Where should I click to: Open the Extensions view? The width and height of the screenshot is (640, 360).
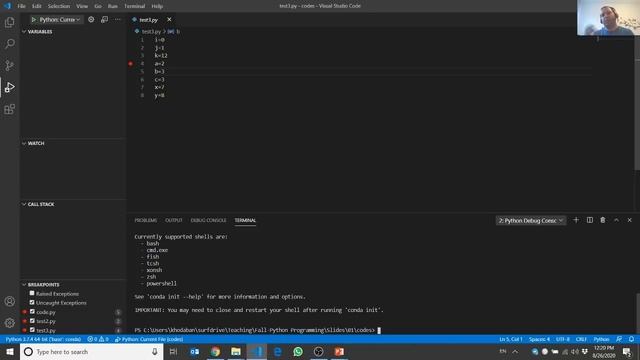click(9, 109)
